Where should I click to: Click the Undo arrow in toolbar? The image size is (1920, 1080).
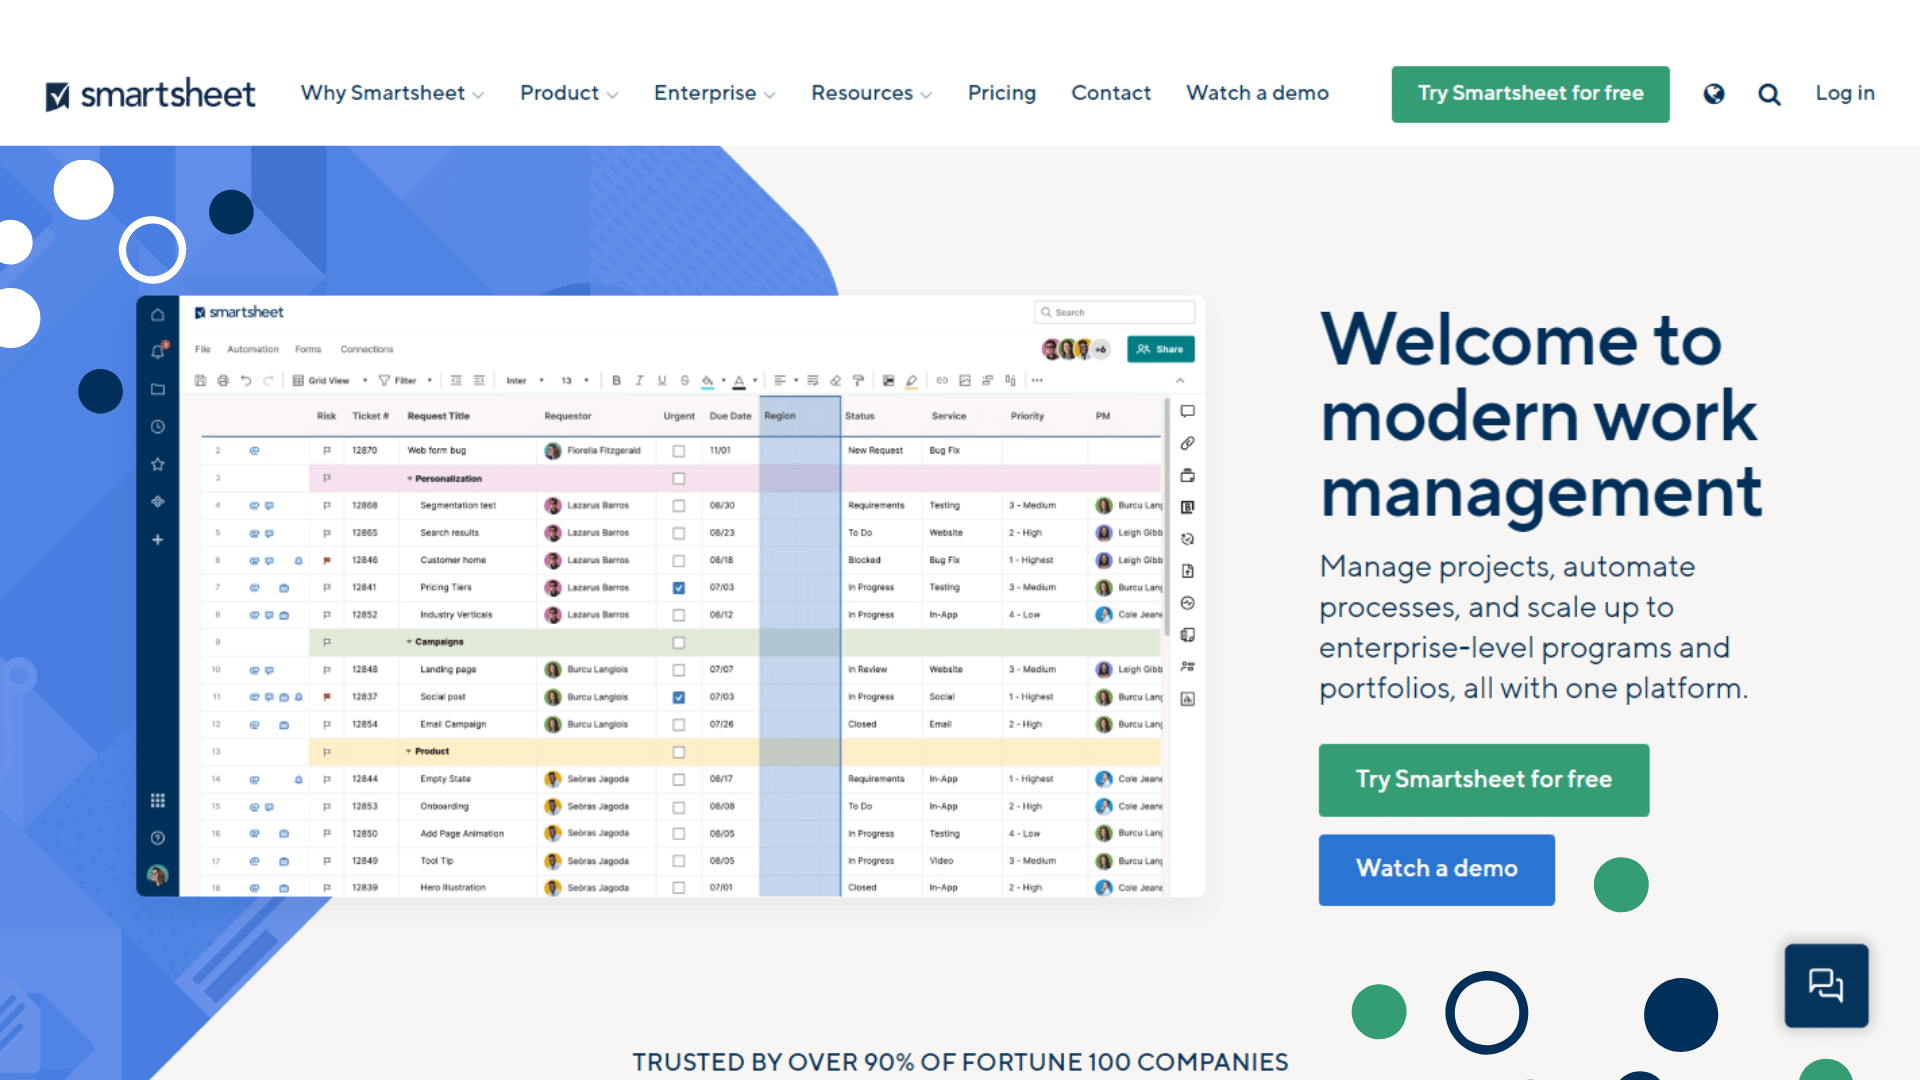pos(246,380)
